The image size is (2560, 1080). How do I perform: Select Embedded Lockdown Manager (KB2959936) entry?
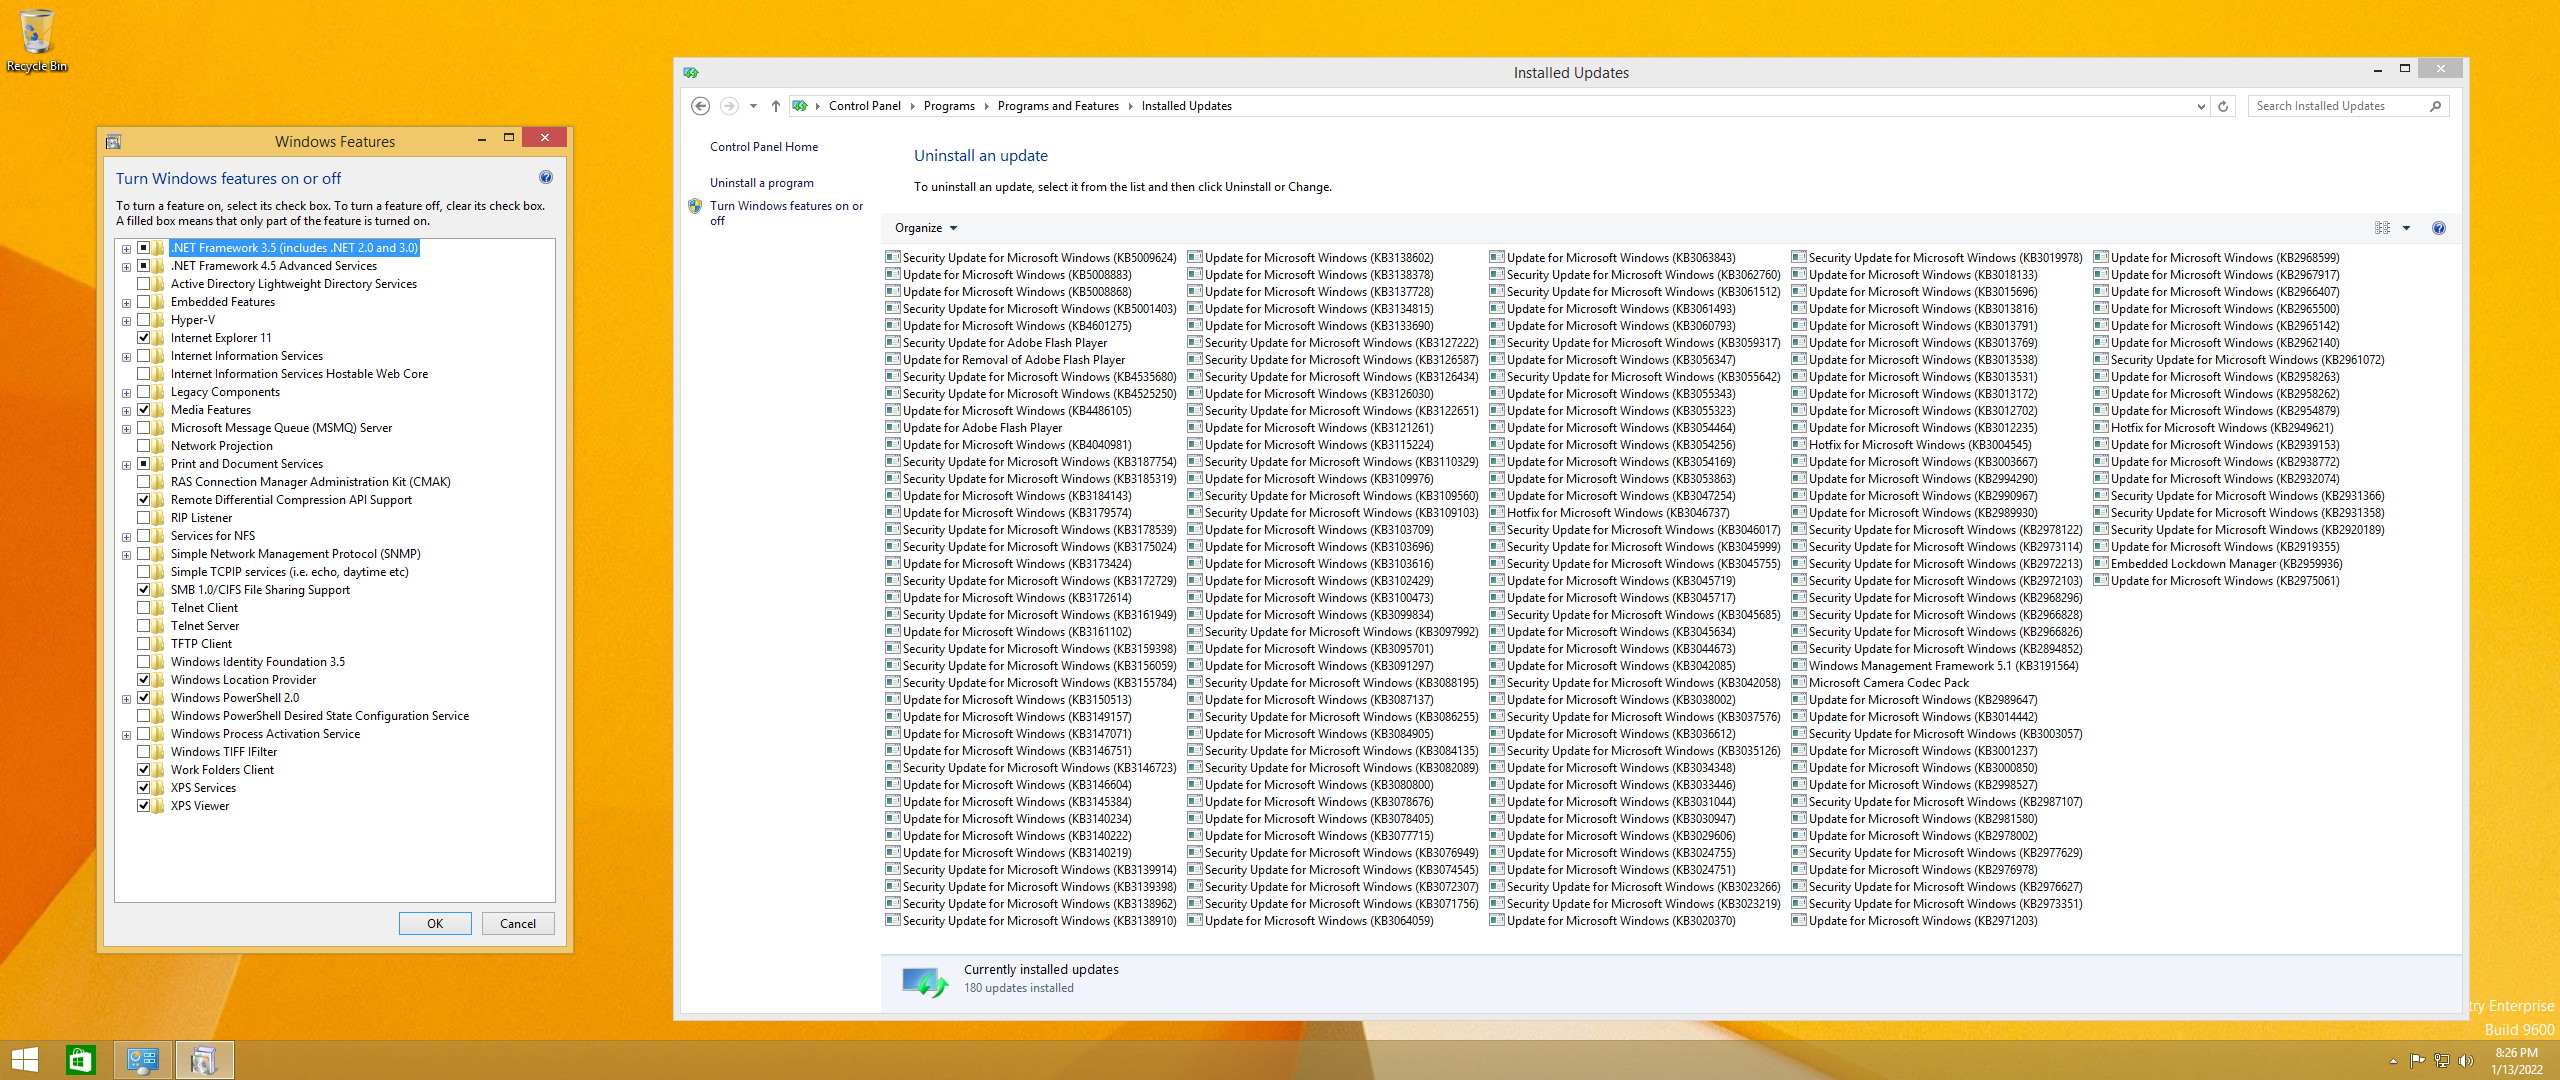click(2218, 564)
